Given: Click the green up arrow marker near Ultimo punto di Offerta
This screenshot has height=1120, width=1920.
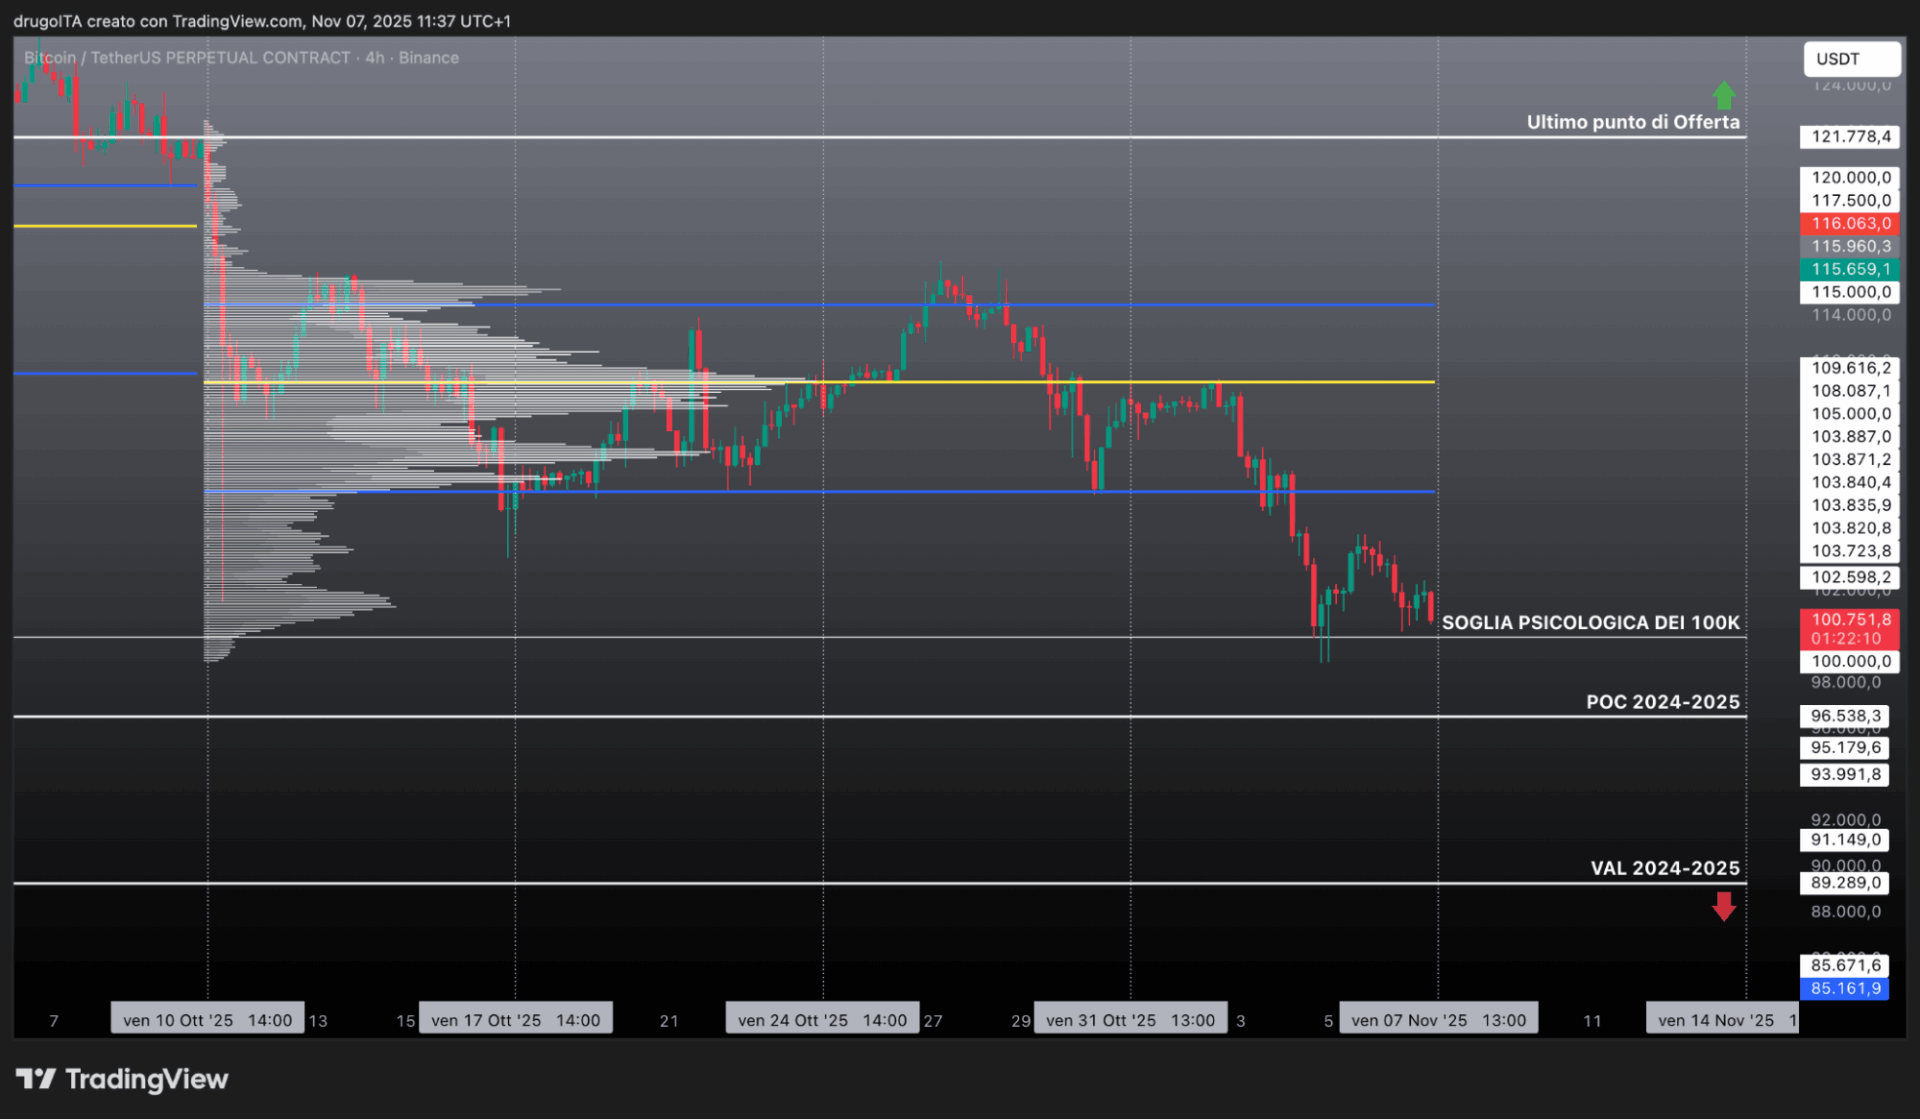Looking at the screenshot, I should tap(1724, 94).
